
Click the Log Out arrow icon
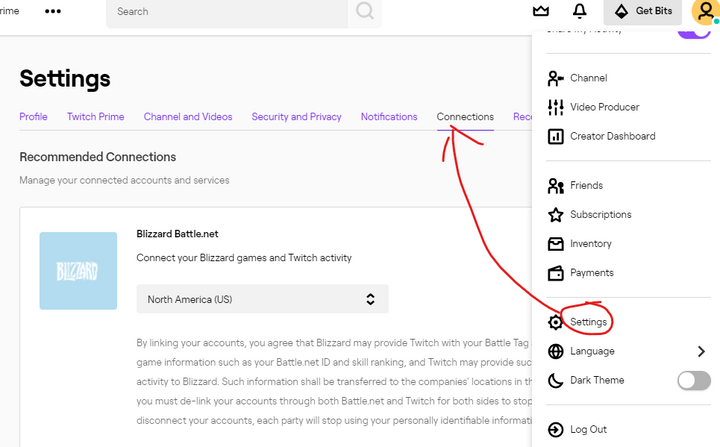tap(556, 430)
